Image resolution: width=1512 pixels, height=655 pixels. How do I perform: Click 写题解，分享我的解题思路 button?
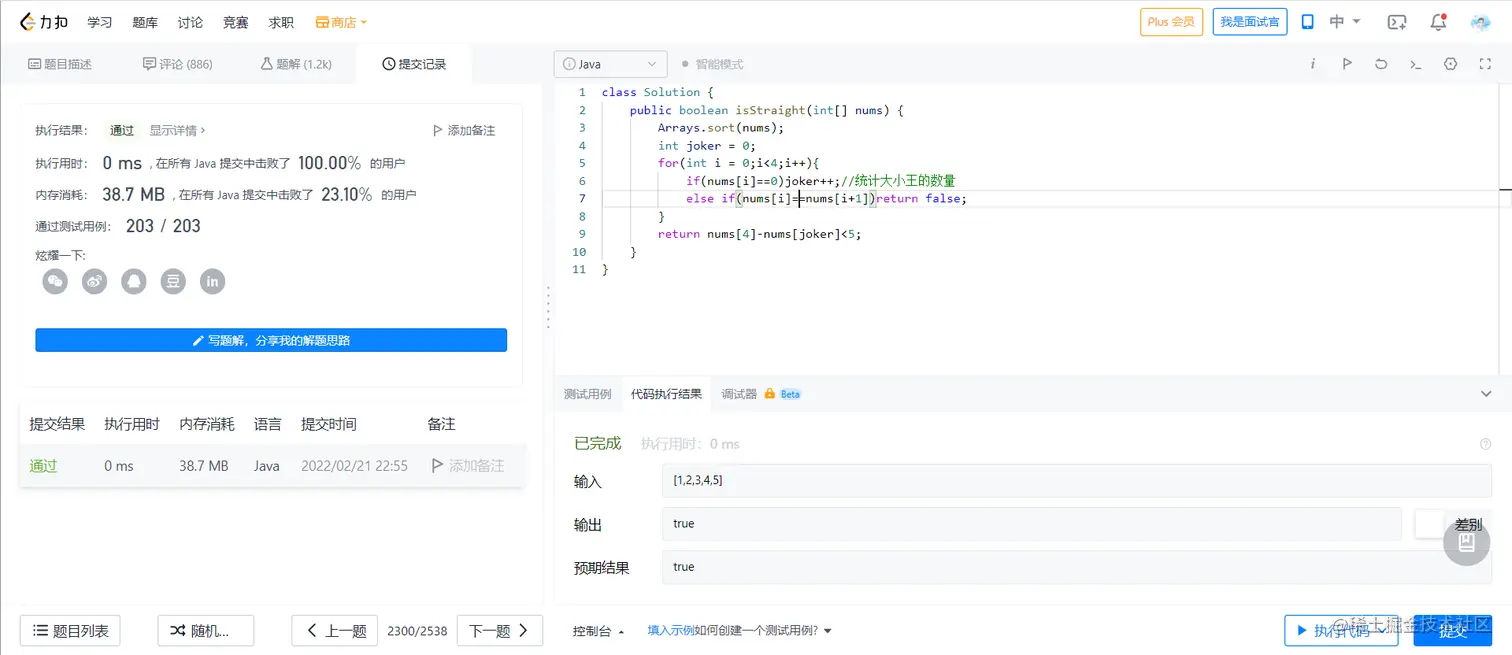coord(271,340)
